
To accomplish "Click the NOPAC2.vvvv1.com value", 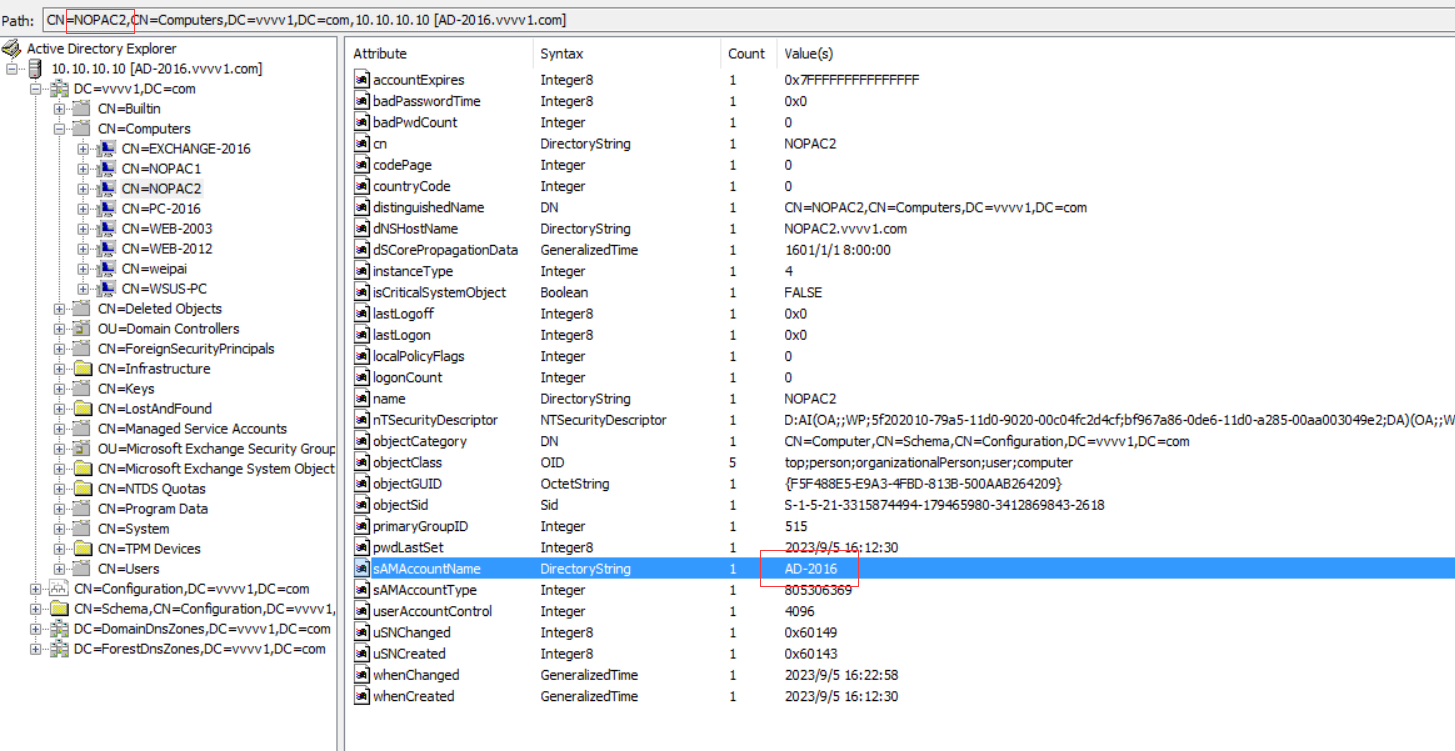I will point(846,229).
